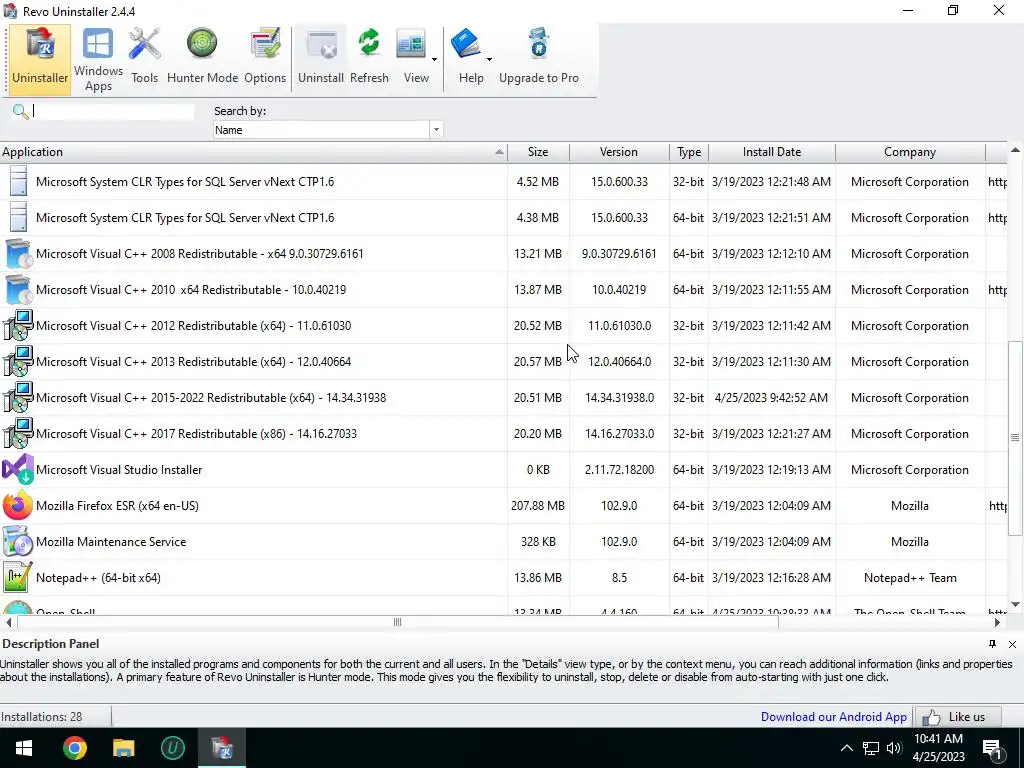Viewport: 1024px width, 768px height.
Task: Open the volume control in the tray
Action: pyautogui.click(x=894, y=748)
